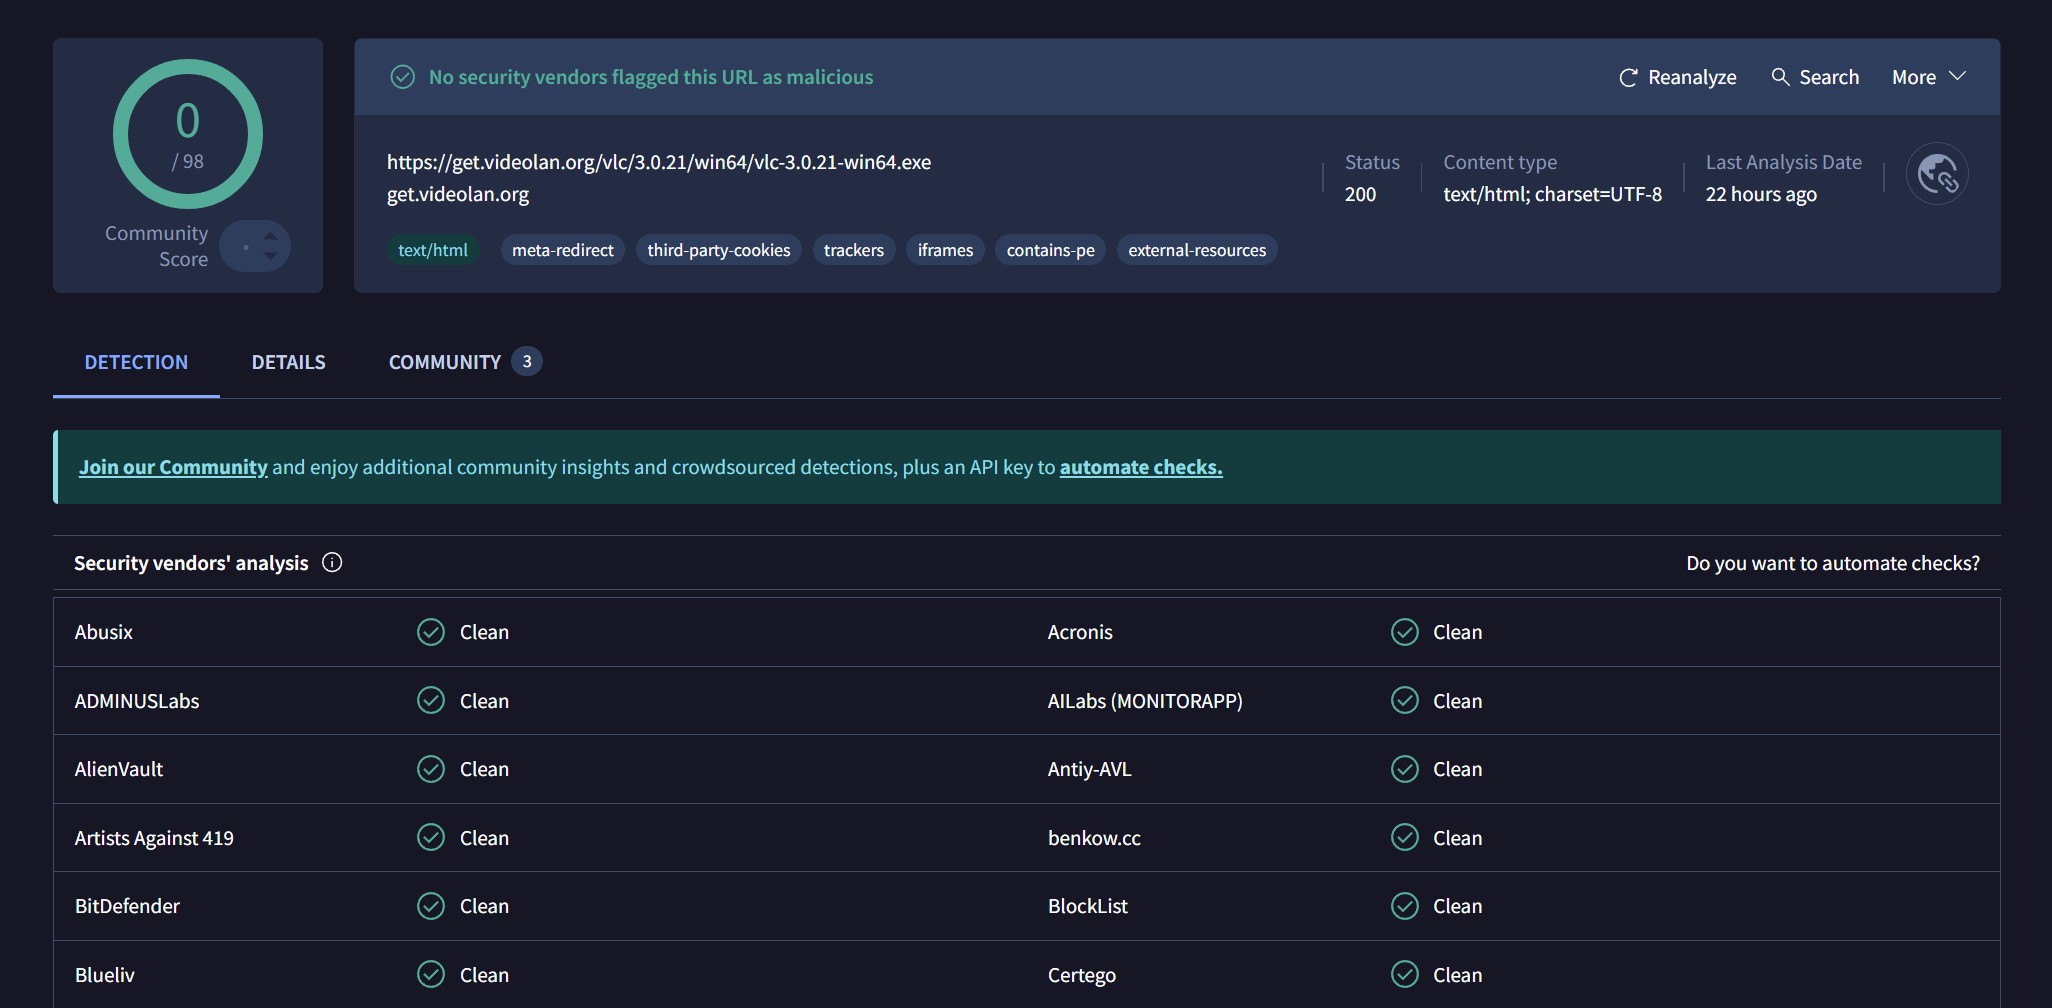The width and height of the screenshot is (2052, 1008).
Task: Click the Acronis clean checkmark icon
Action: click(x=1405, y=632)
